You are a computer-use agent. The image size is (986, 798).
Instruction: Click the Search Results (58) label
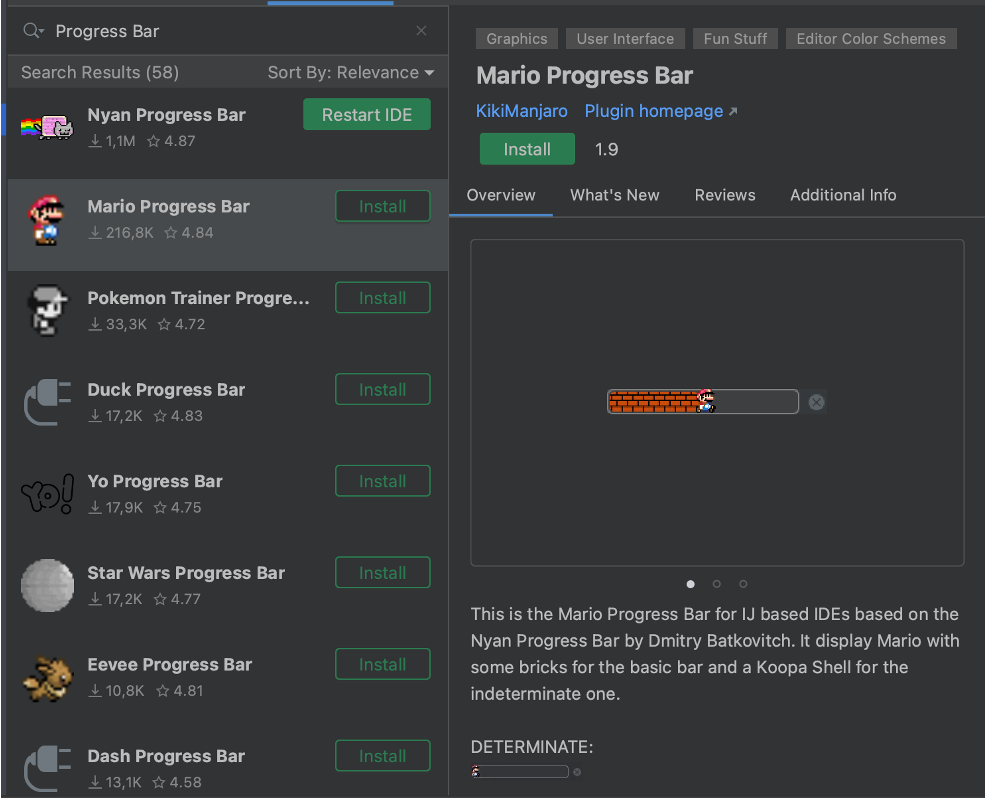pos(100,72)
